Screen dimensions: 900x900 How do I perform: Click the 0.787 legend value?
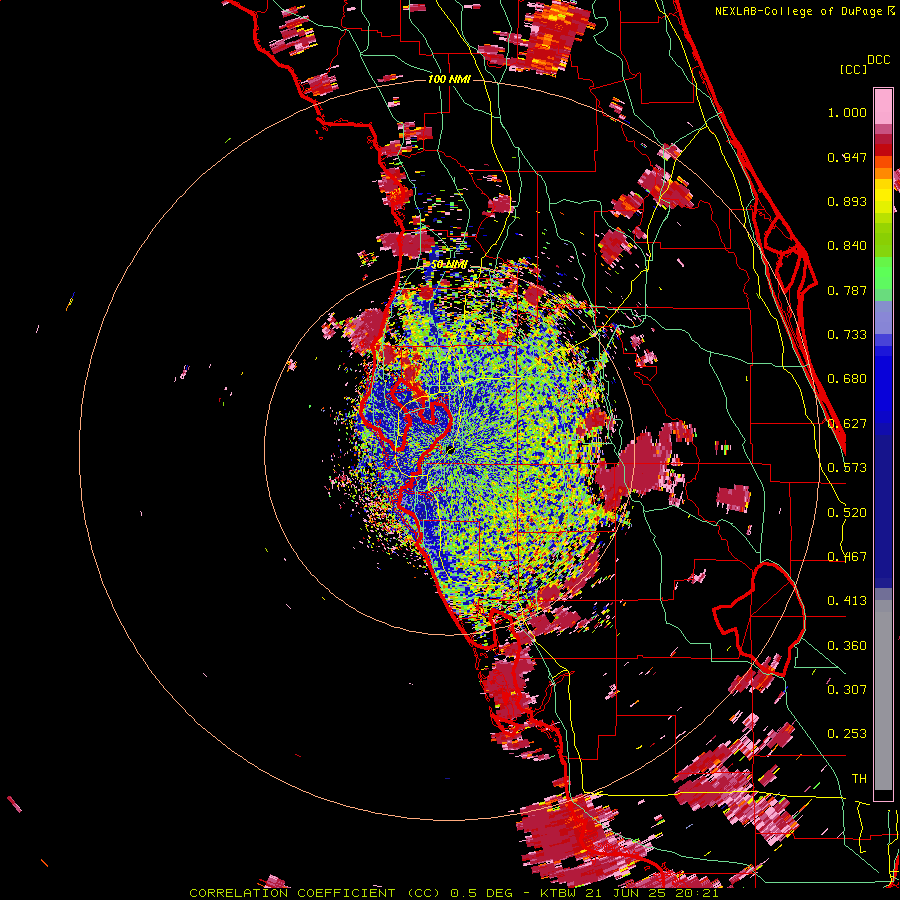(x=847, y=290)
